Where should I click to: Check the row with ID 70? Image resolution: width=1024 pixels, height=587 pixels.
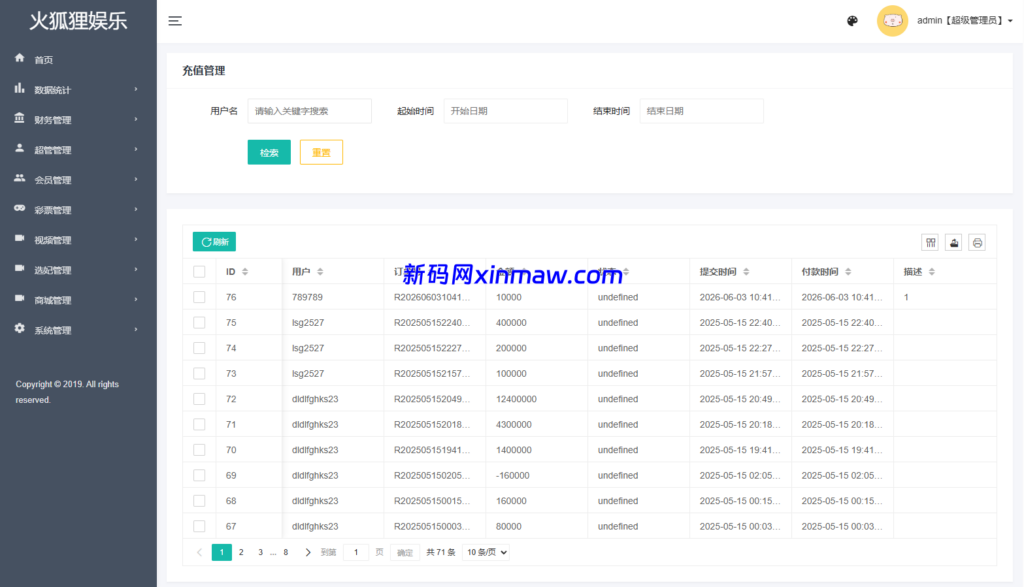199,450
